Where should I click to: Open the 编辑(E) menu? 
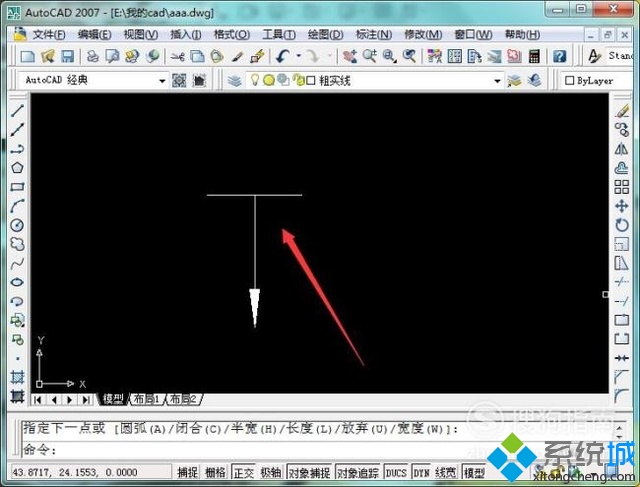[x=94, y=34]
